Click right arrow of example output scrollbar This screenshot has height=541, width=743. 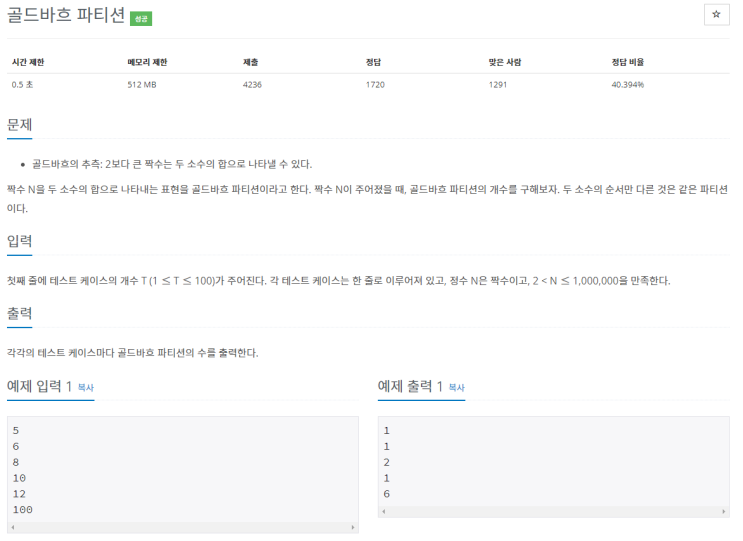[x=724, y=512]
